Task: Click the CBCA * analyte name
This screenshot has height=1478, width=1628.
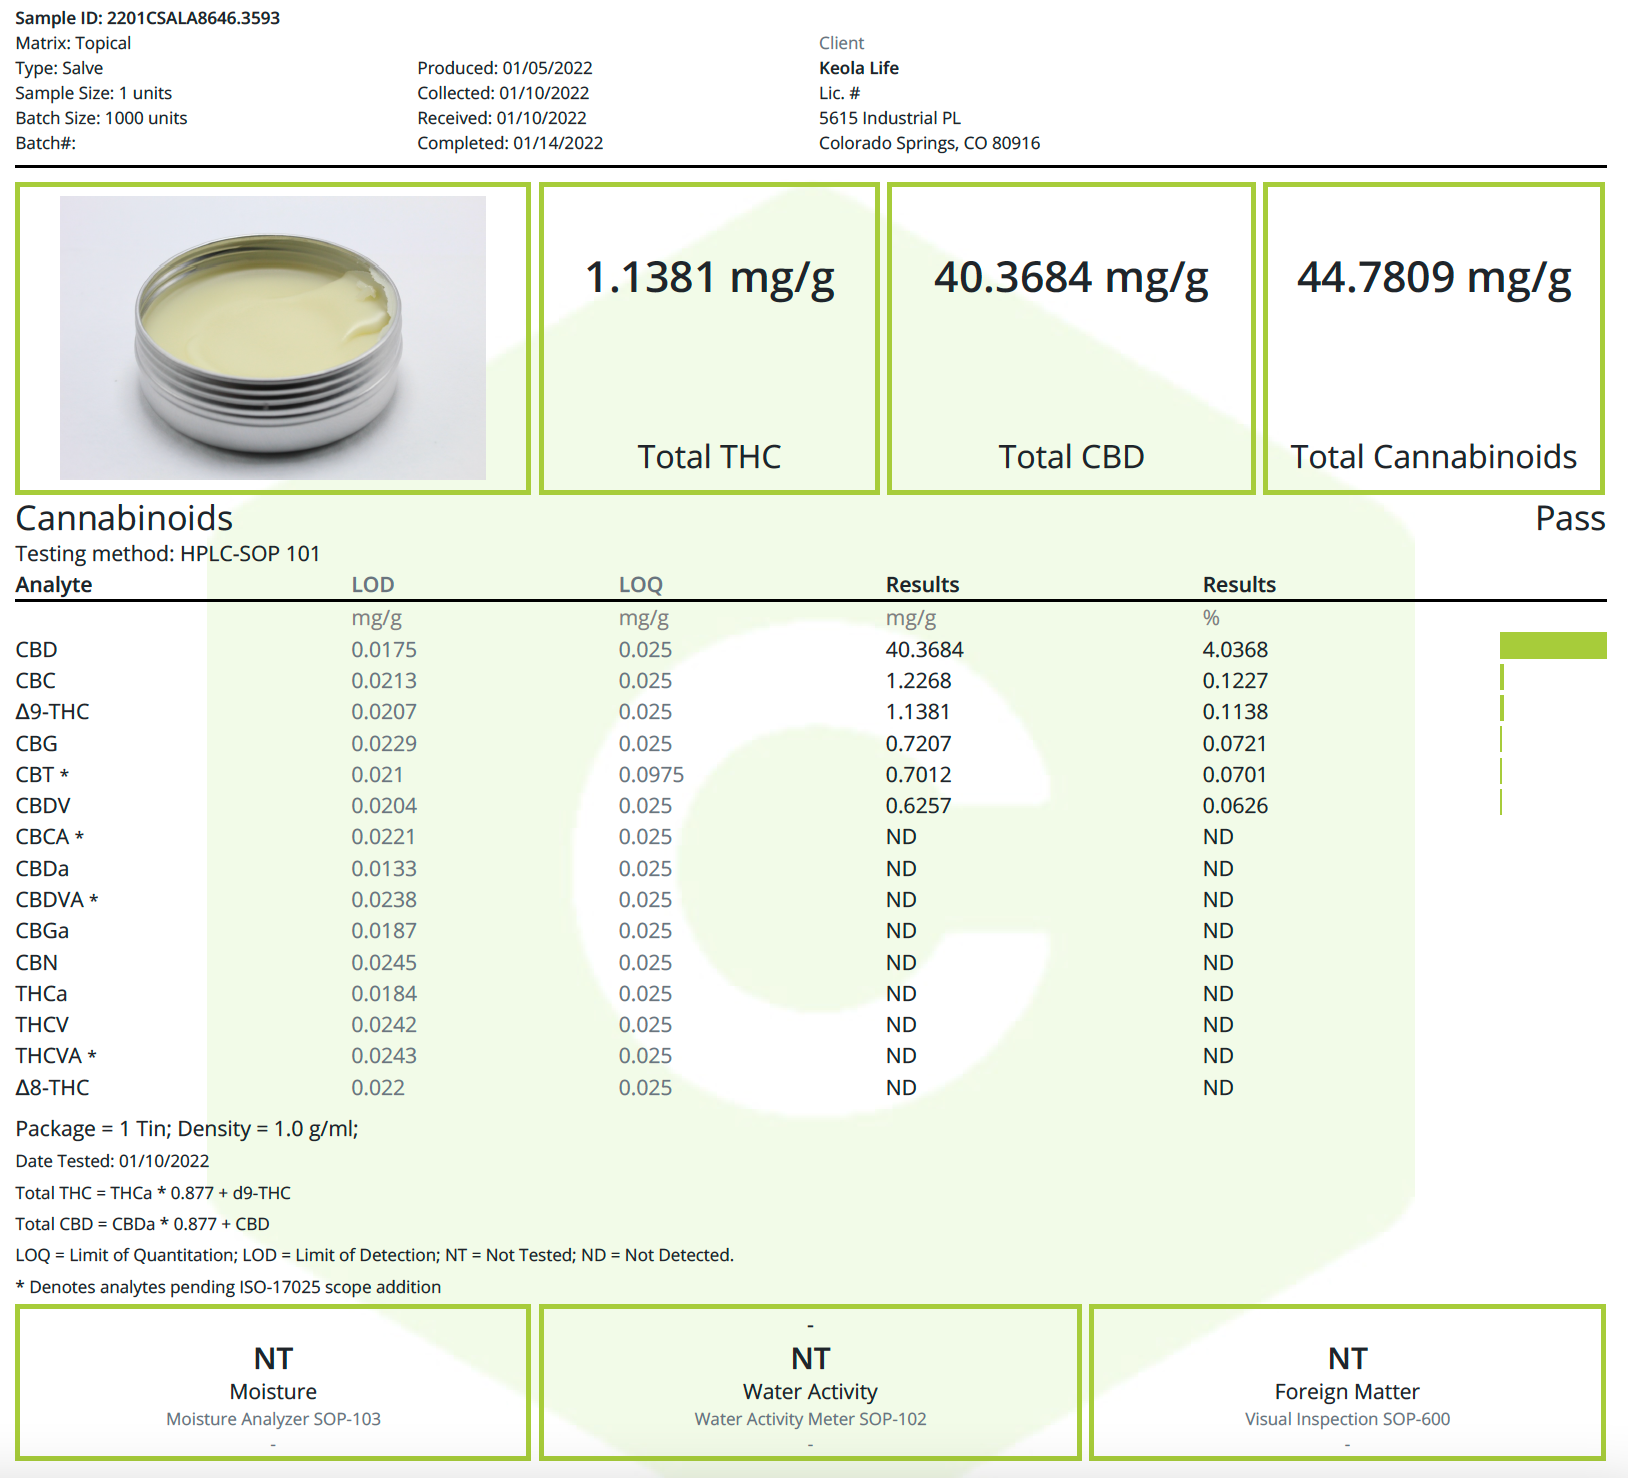Action: click(49, 837)
